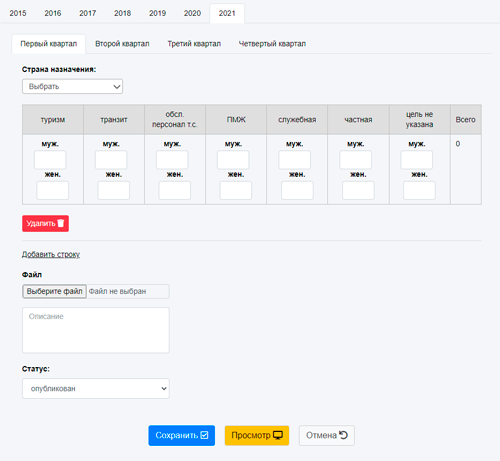
Task: Click the checkmark icon on Сохранить button
Action: [204, 435]
